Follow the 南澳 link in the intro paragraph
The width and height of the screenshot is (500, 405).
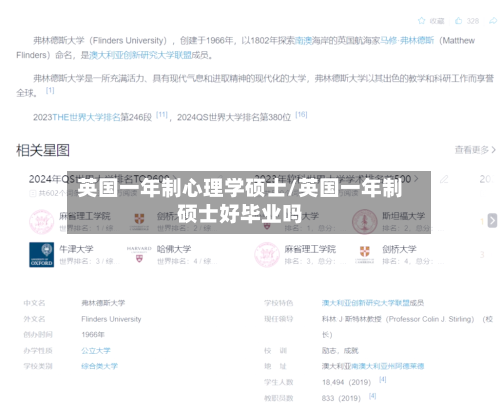tap(303, 41)
